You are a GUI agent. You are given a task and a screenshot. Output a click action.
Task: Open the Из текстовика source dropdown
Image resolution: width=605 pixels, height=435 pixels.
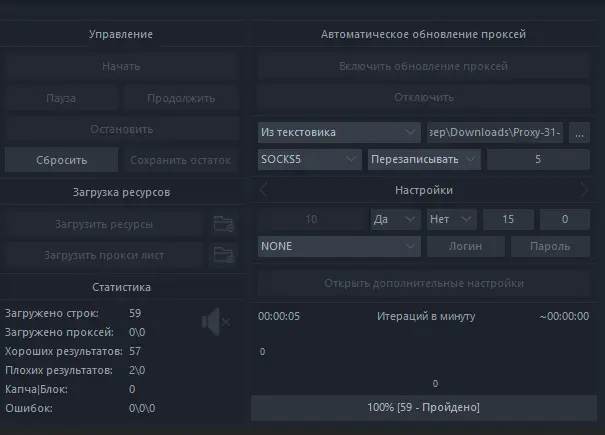(339, 132)
